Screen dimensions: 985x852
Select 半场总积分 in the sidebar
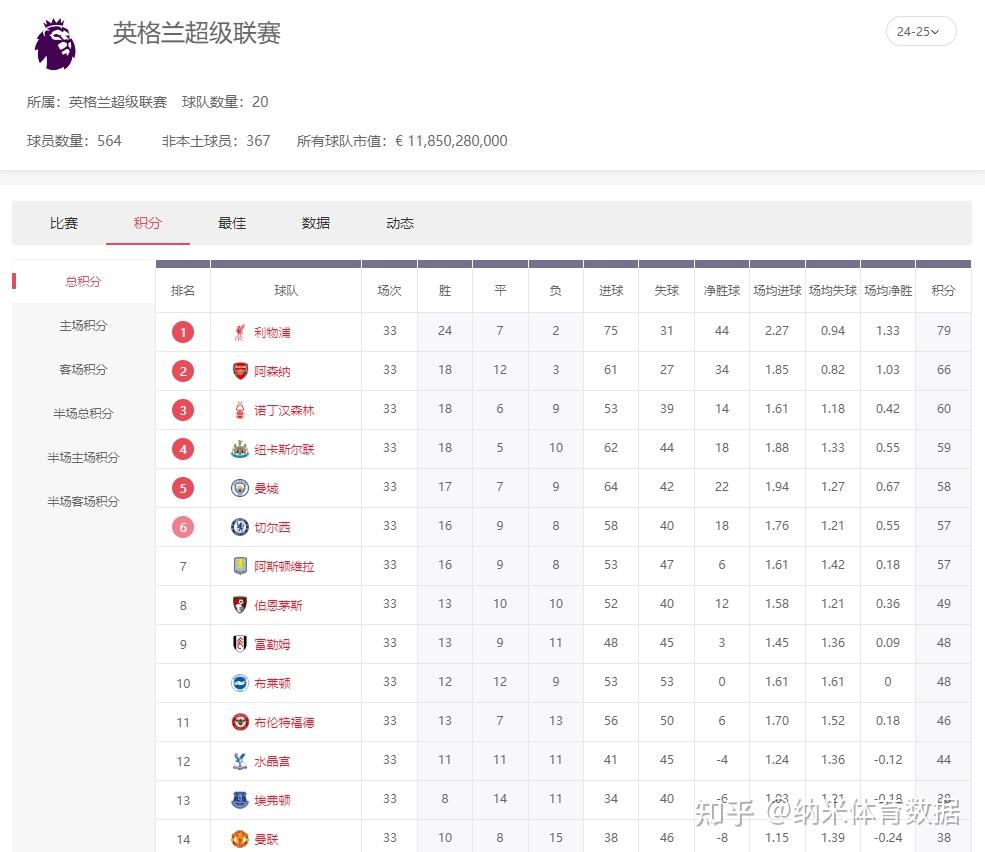[81, 413]
